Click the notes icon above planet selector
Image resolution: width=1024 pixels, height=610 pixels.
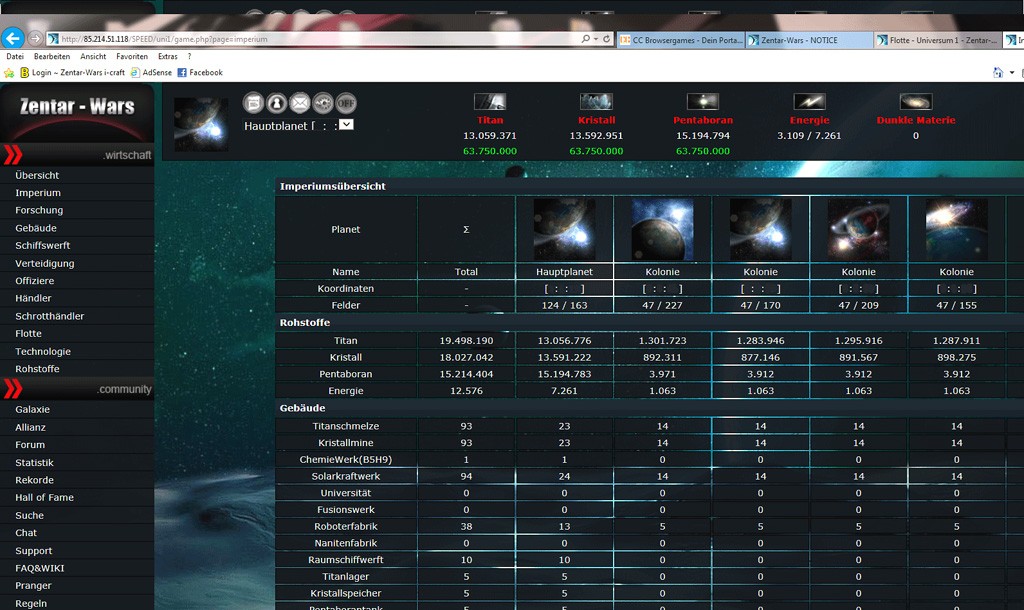point(253,103)
